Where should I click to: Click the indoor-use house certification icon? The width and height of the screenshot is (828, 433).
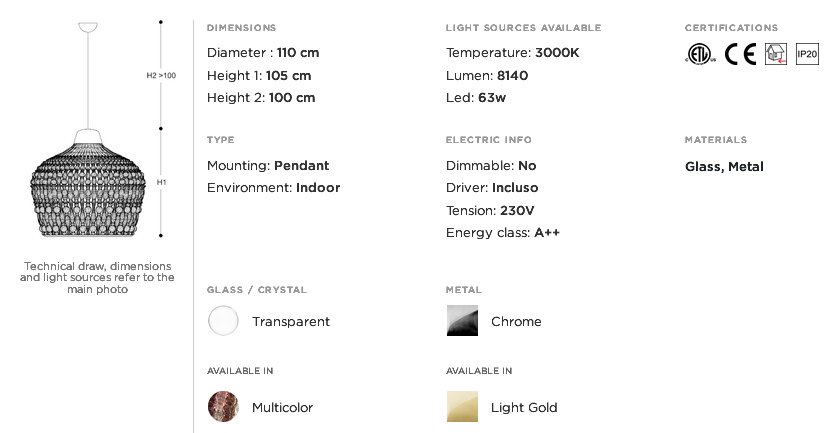776,54
